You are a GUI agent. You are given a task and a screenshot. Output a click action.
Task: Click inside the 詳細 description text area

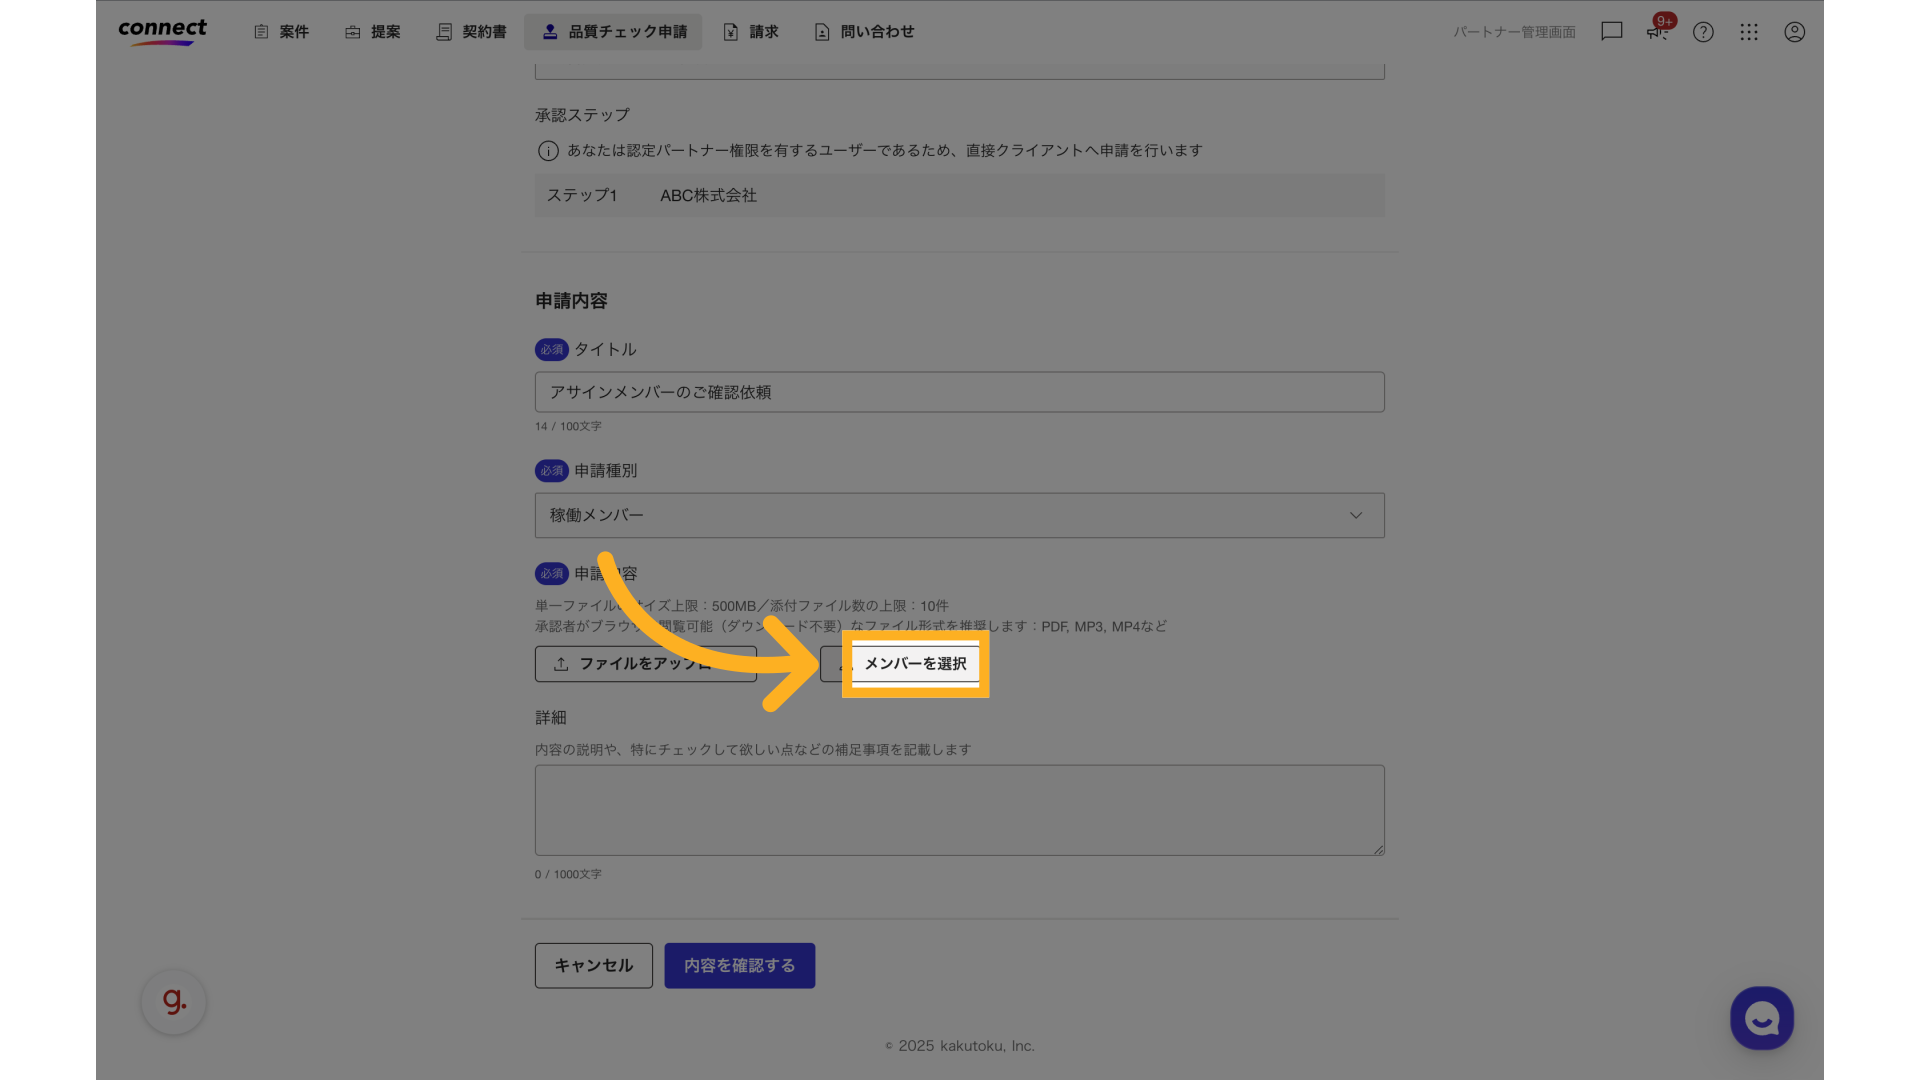(959, 810)
